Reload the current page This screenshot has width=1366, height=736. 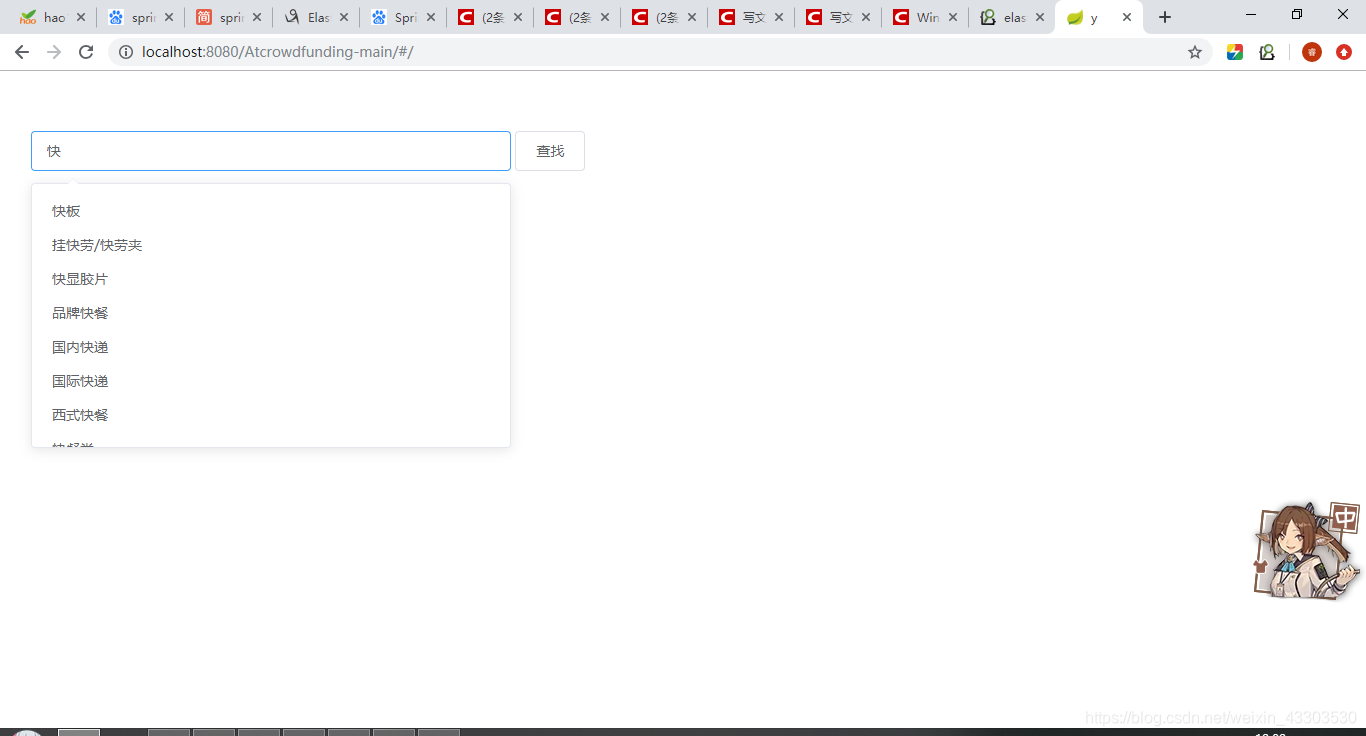coord(86,52)
